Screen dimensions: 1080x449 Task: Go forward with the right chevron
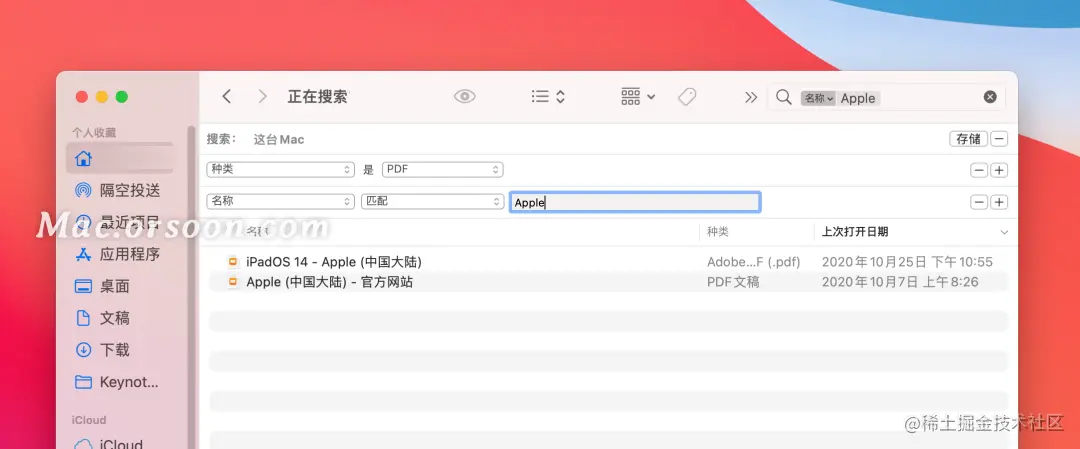click(x=262, y=97)
